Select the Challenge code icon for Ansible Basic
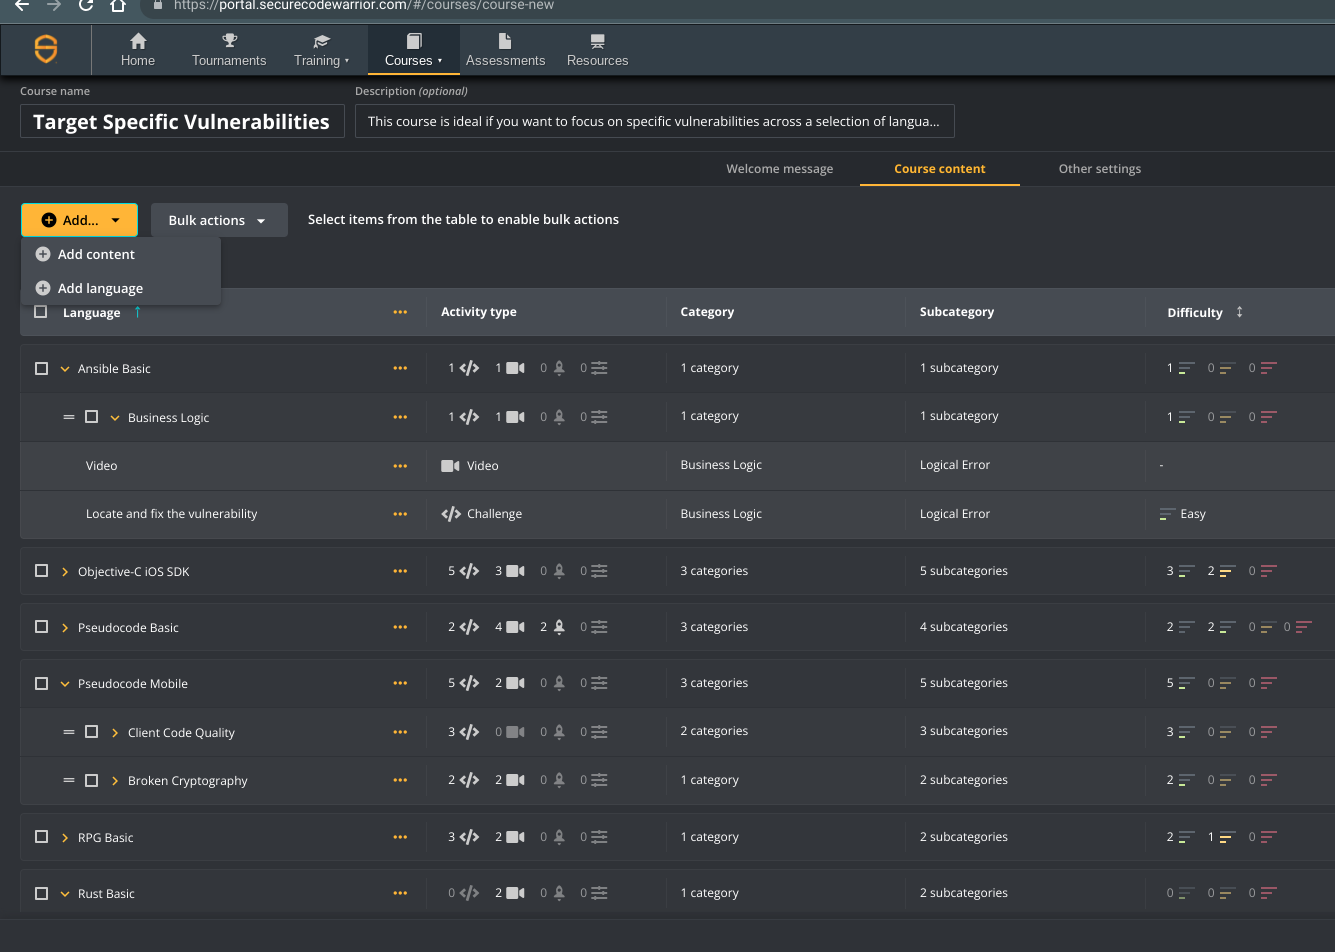Screen dimensions: 1335x952 [466, 367]
